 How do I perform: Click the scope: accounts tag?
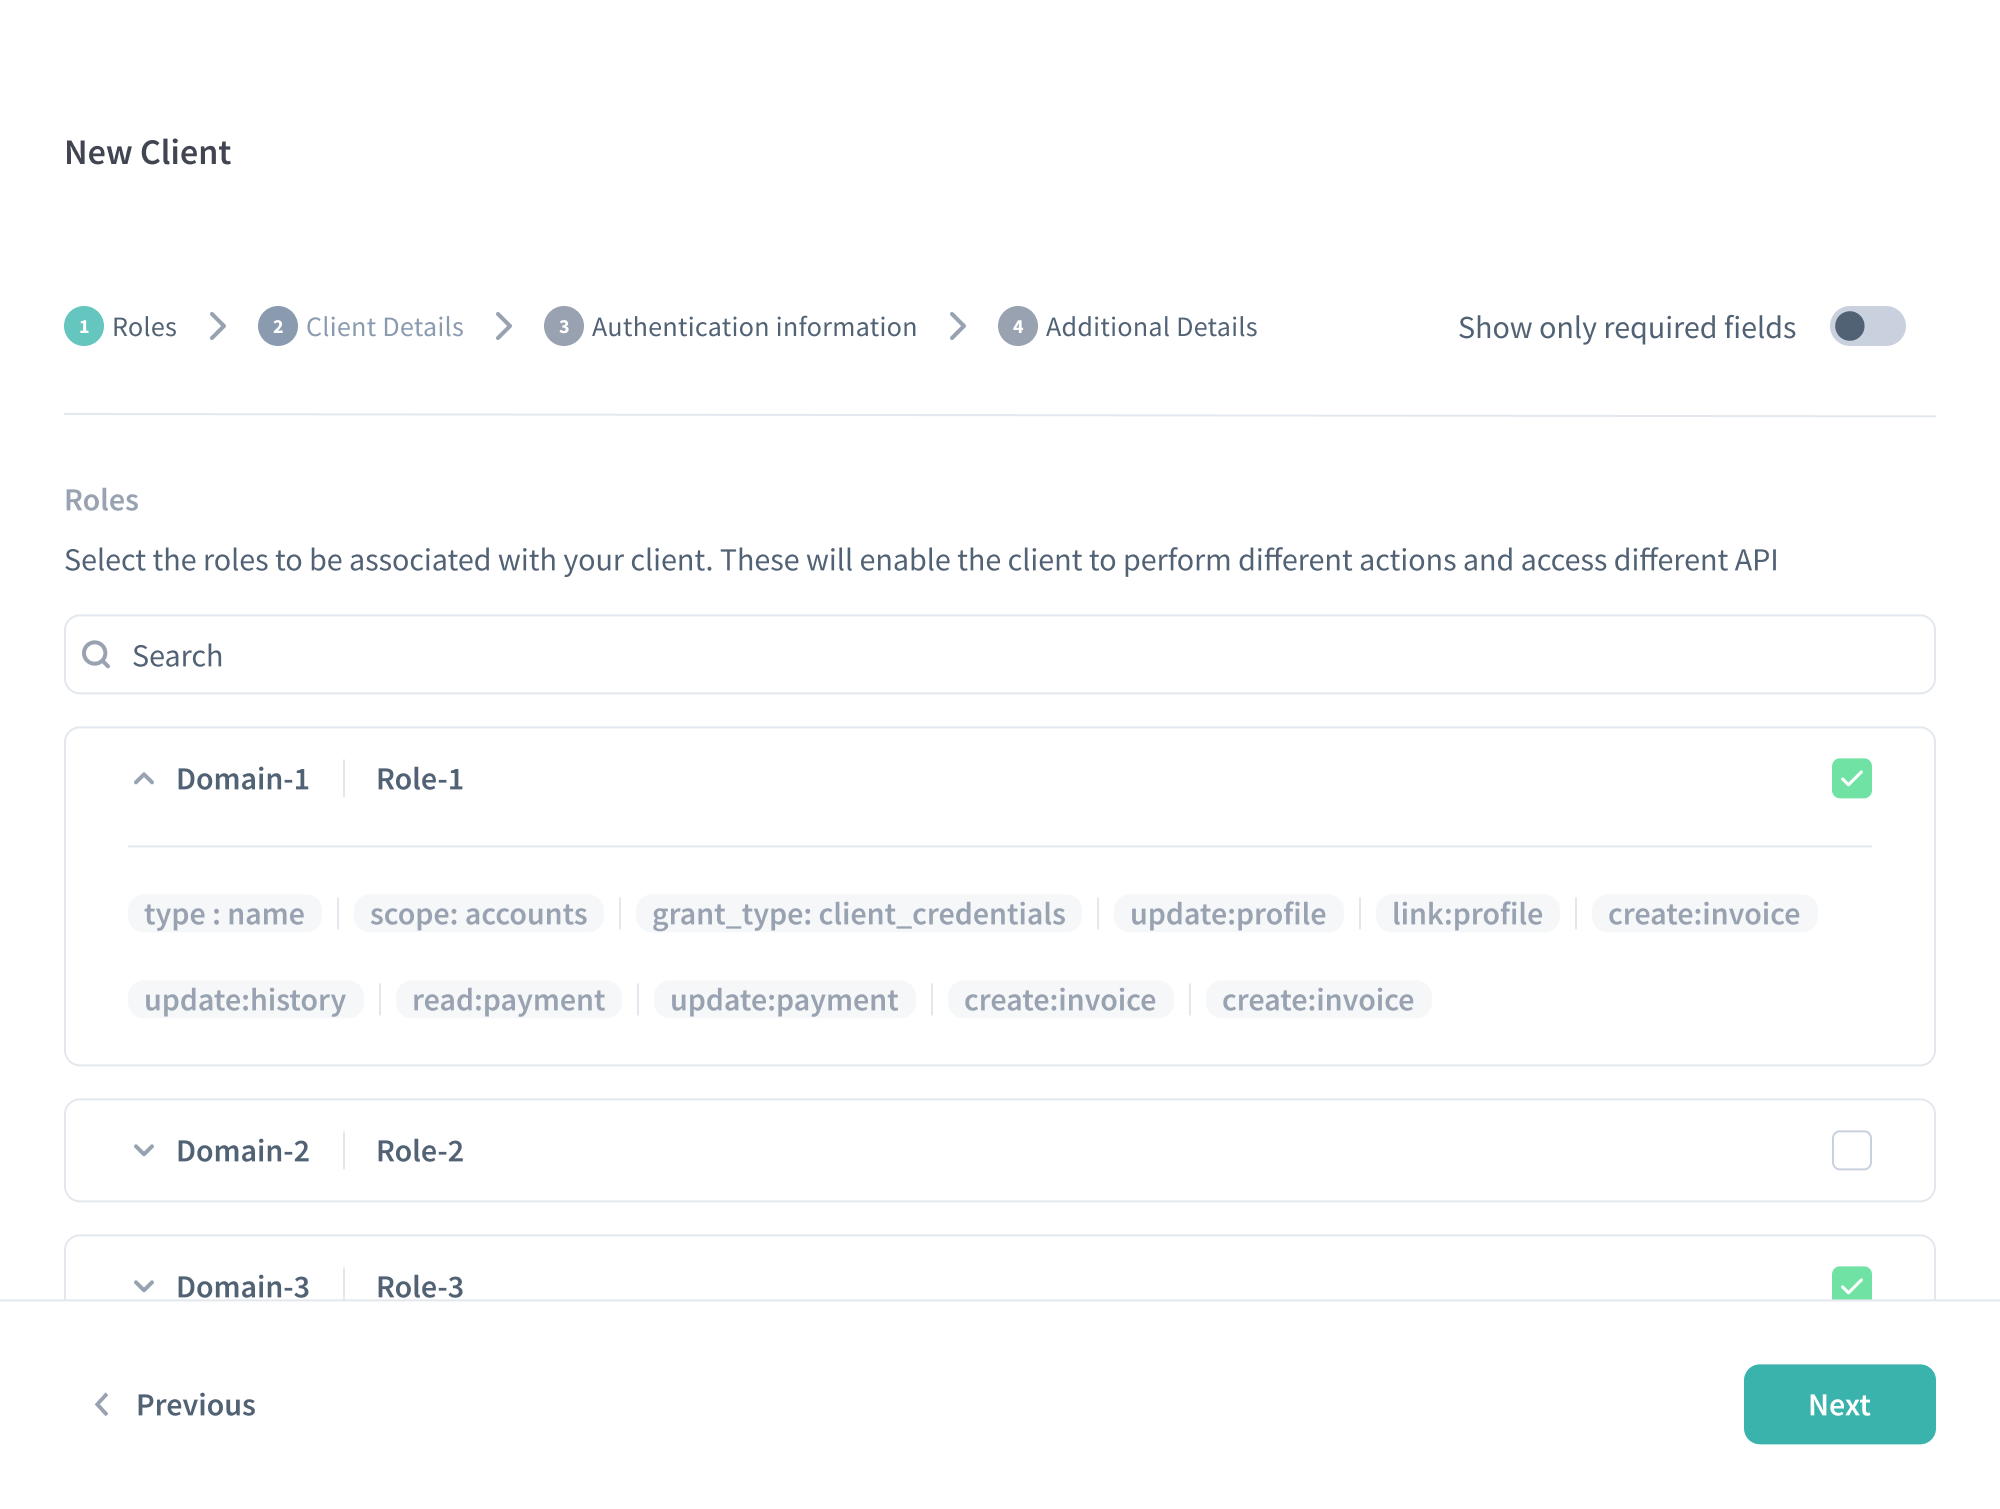pos(479,914)
